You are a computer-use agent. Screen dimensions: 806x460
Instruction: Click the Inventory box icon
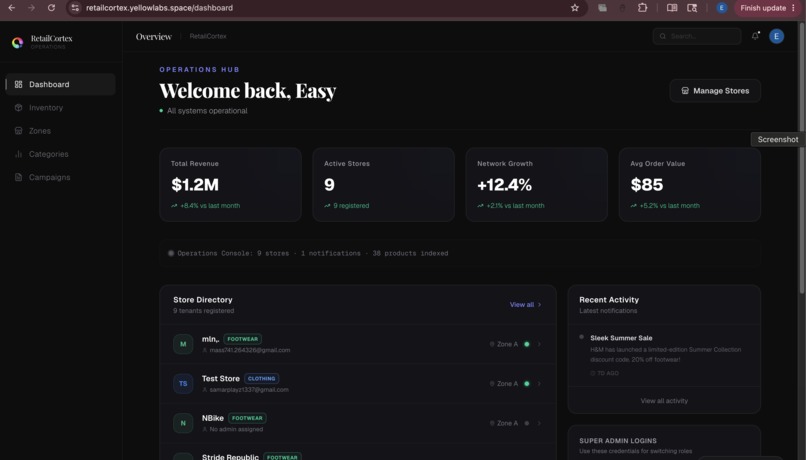point(19,107)
